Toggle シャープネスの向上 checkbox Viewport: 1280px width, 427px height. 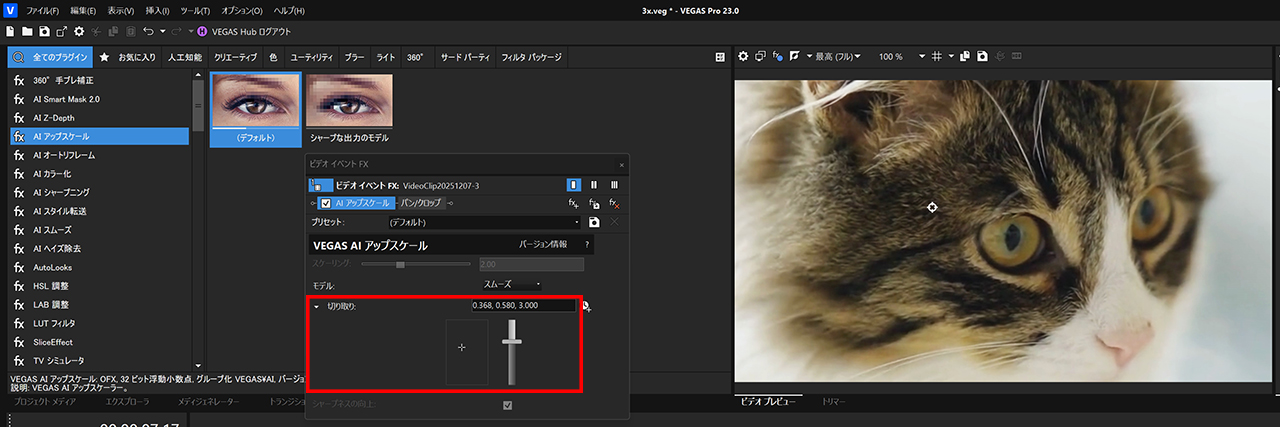508,405
